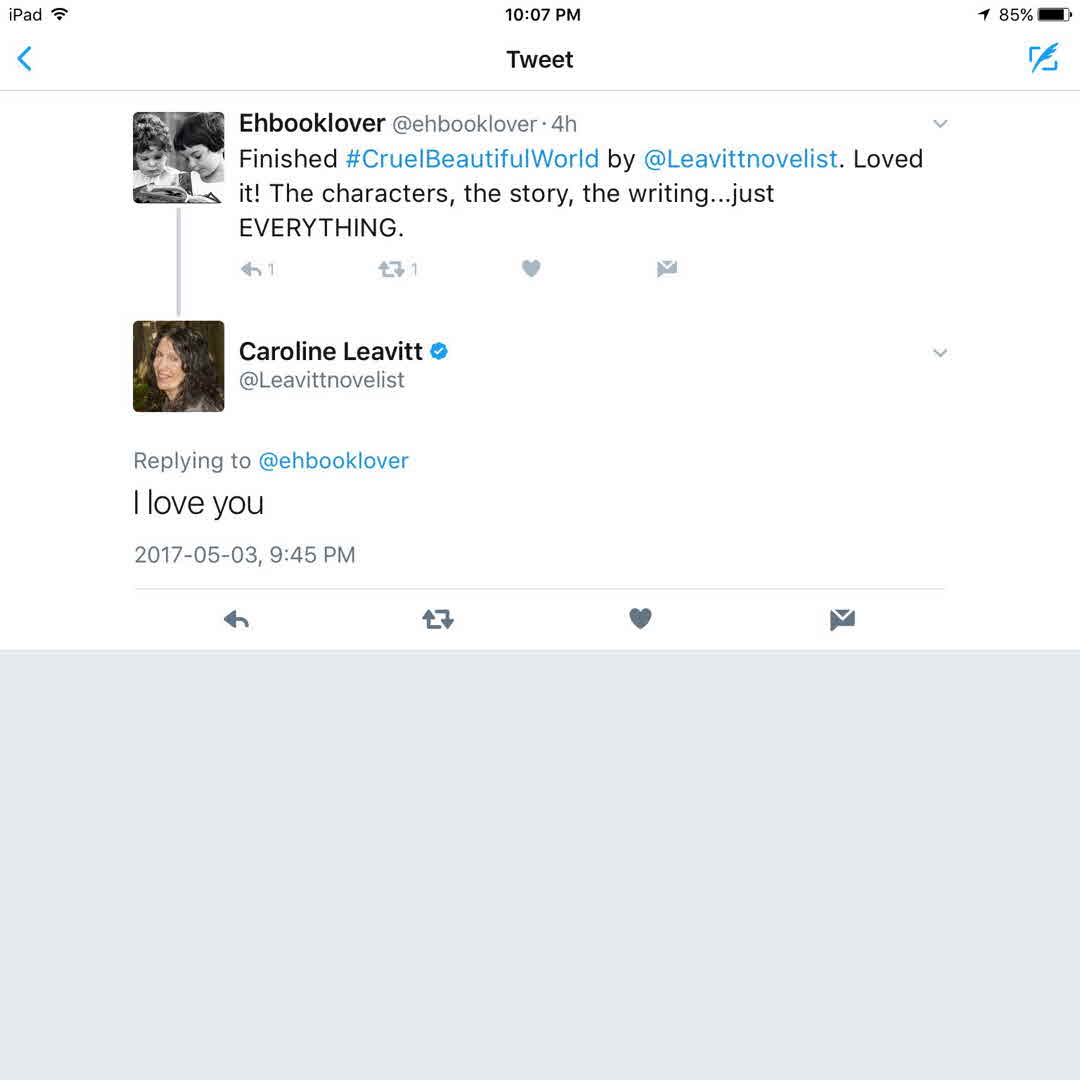
Task: Reply to Ehbooklover's tweet
Action: 252,269
